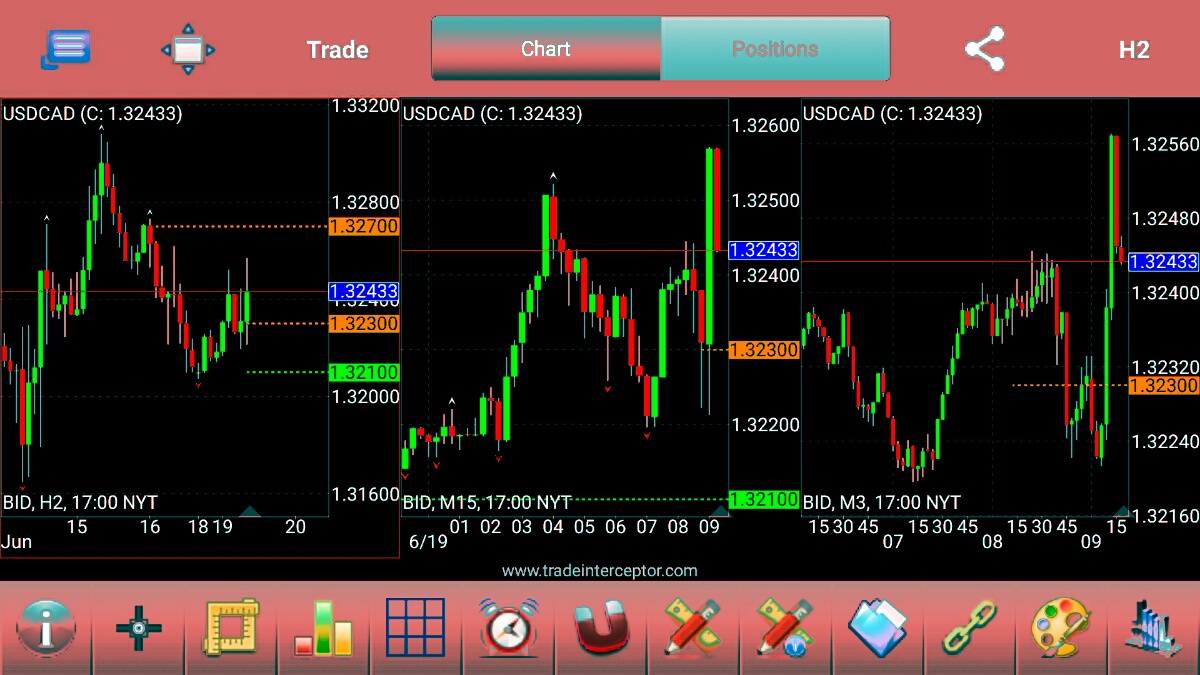
Task: Tap the move/expand window arrows icon
Action: click(x=188, y=49)
